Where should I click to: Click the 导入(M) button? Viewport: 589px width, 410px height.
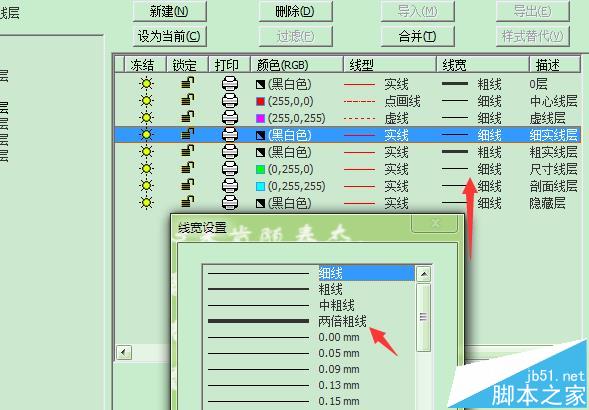click(x=417, y=11)
